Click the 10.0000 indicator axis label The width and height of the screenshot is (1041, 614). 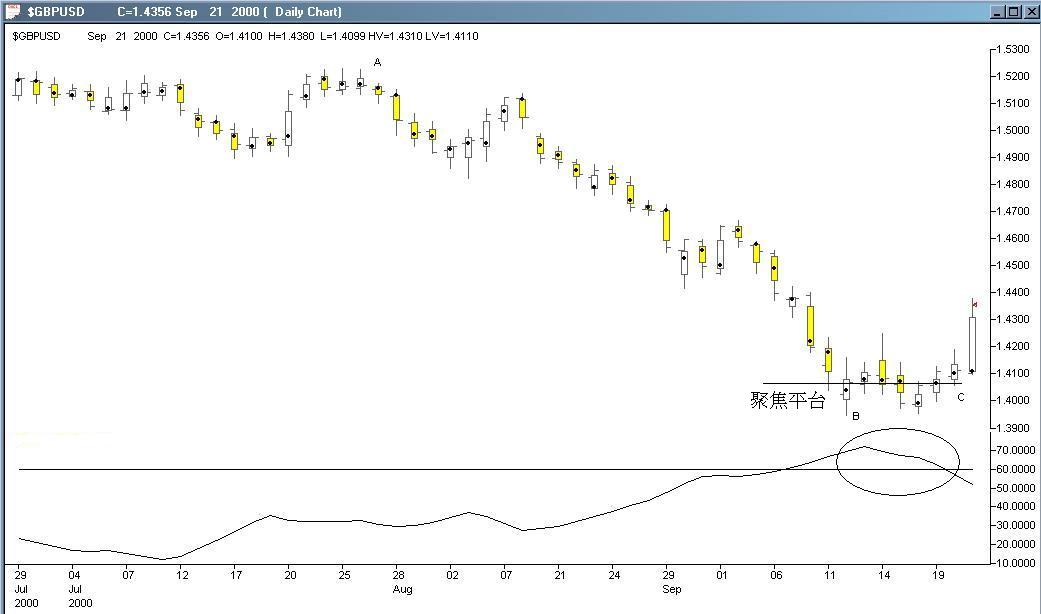coord(1014,563)
